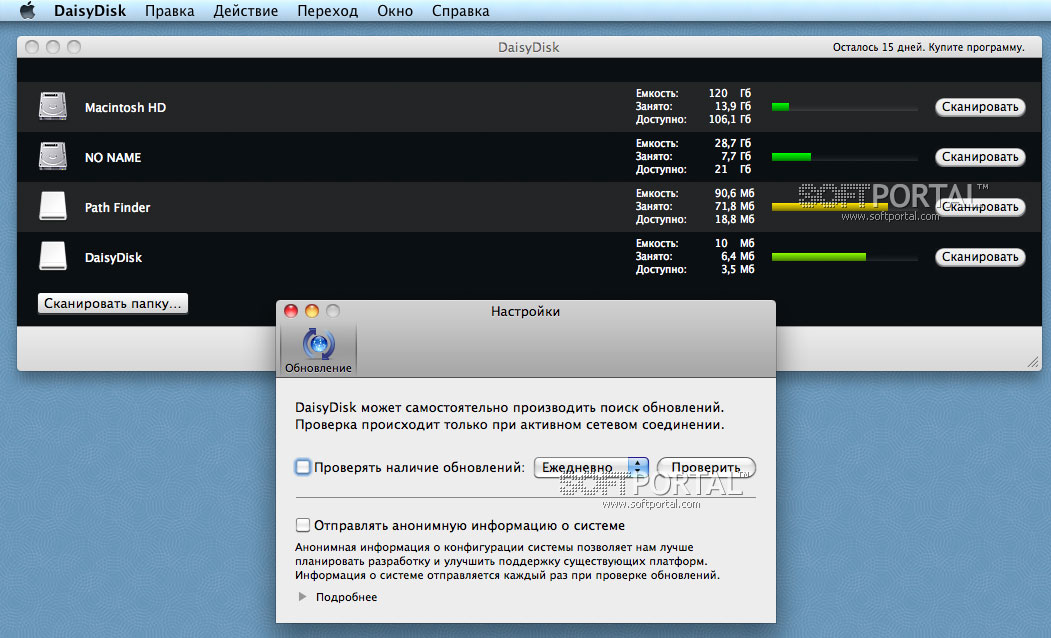
Task: Click the Купите программу trial notice
Action: click(928, 47)
